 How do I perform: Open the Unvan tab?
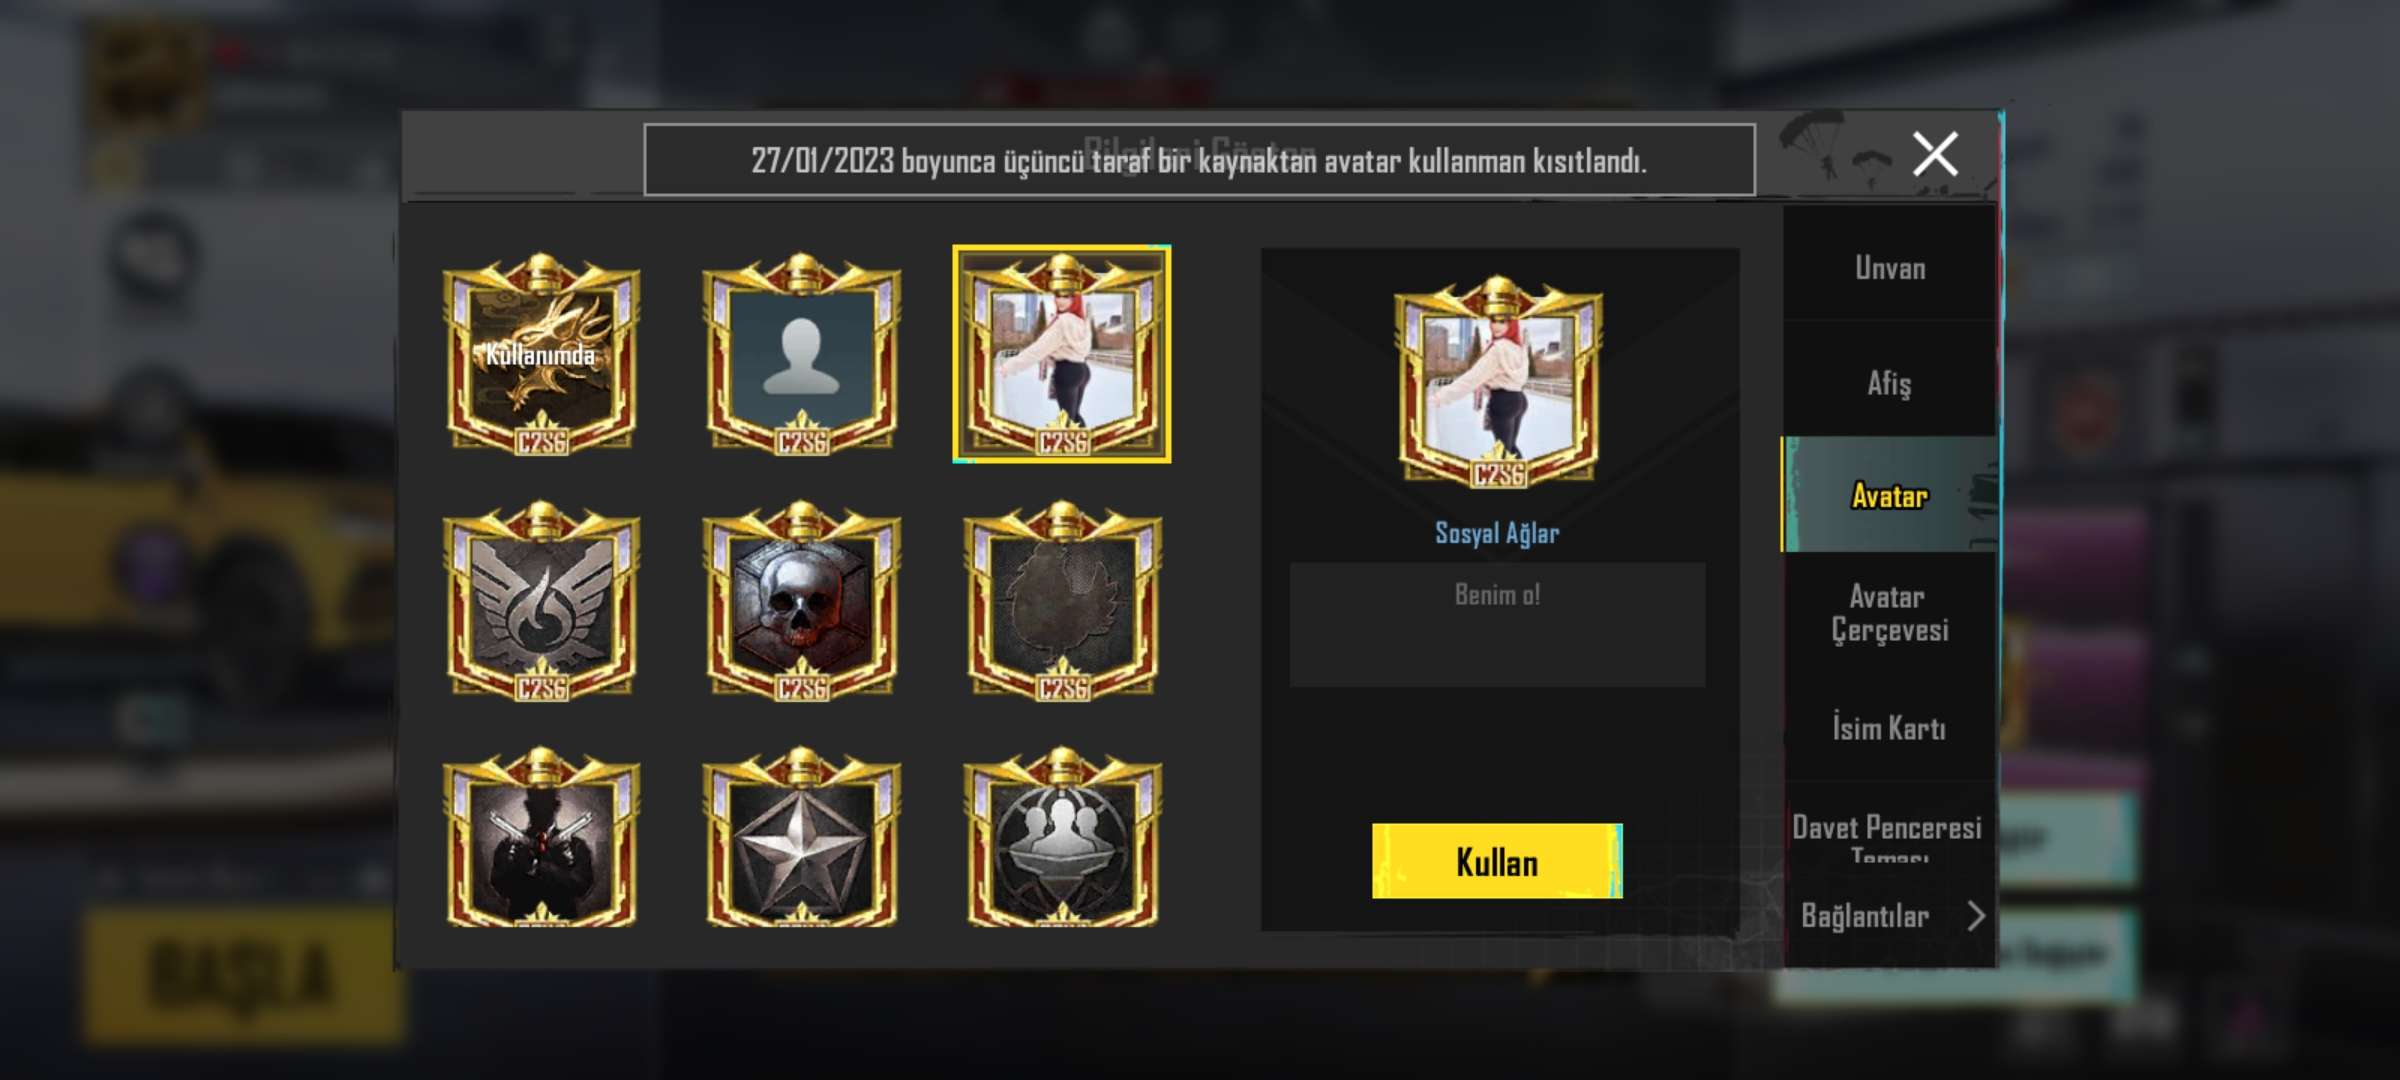pos(1889,267)
